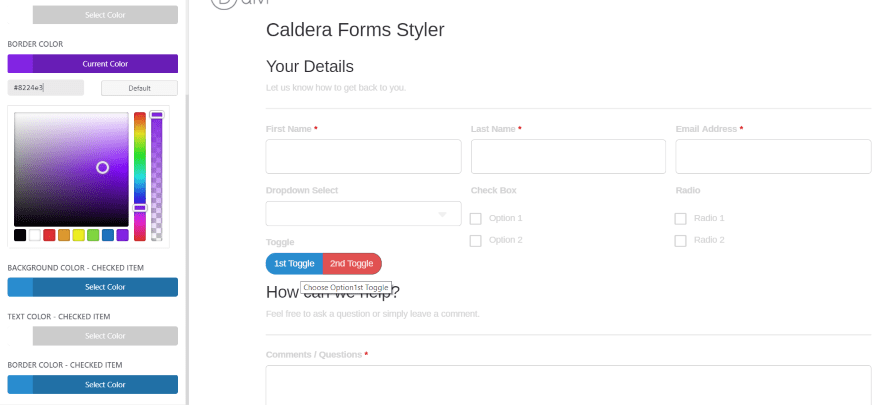Pick the white palette swatch
The height and width of the screenshot is (405, 880).
(x=35, y=235)
